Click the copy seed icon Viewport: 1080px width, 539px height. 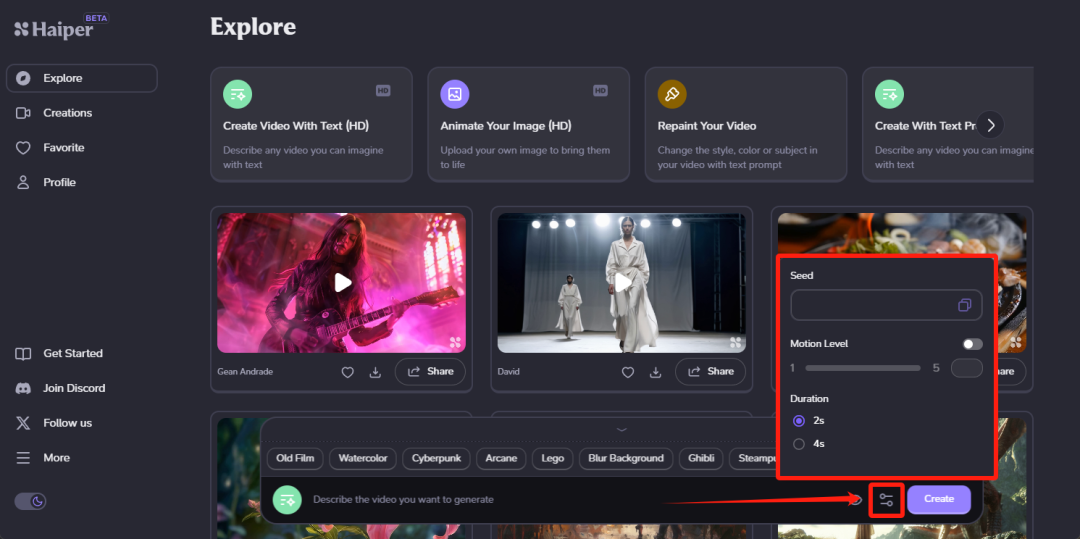964,305
